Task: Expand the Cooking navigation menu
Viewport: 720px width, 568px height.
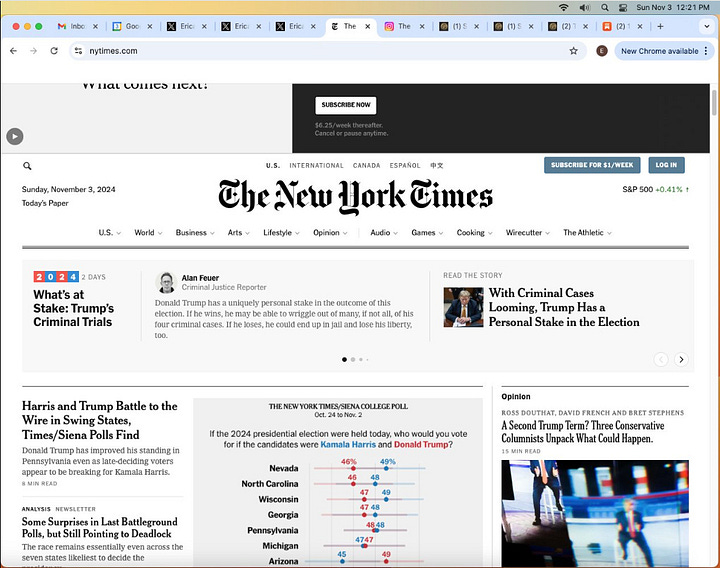Action: click(474, 233)
